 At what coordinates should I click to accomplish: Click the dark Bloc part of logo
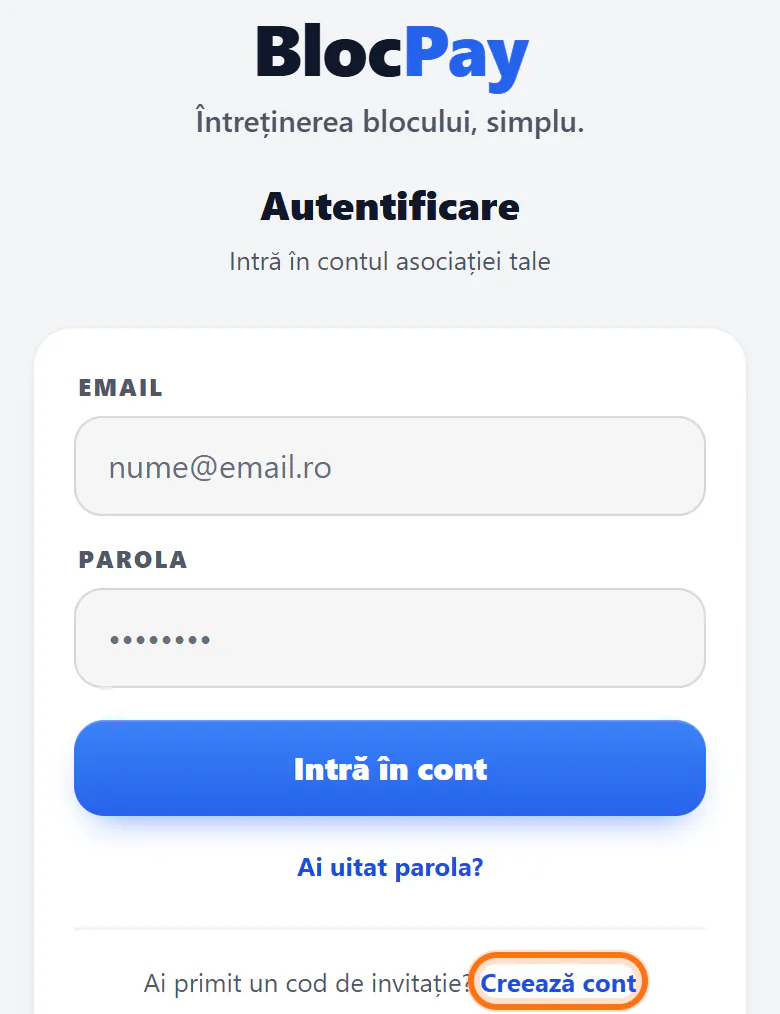pyautogui.click(x=330, y=52)
